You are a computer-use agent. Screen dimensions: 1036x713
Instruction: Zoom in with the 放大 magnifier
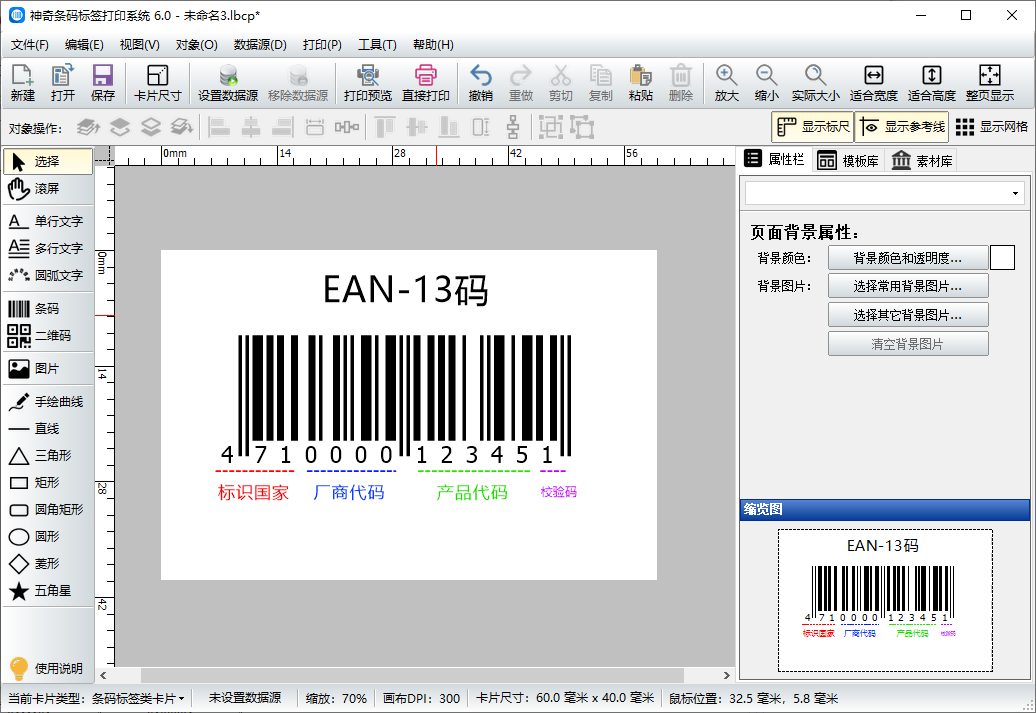point(726,83)
